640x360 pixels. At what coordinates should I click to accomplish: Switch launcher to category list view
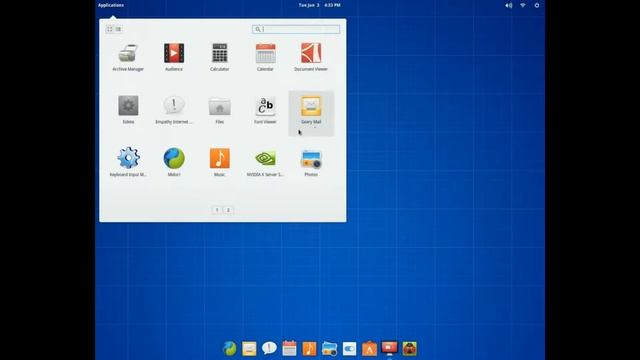click(118, 29)
